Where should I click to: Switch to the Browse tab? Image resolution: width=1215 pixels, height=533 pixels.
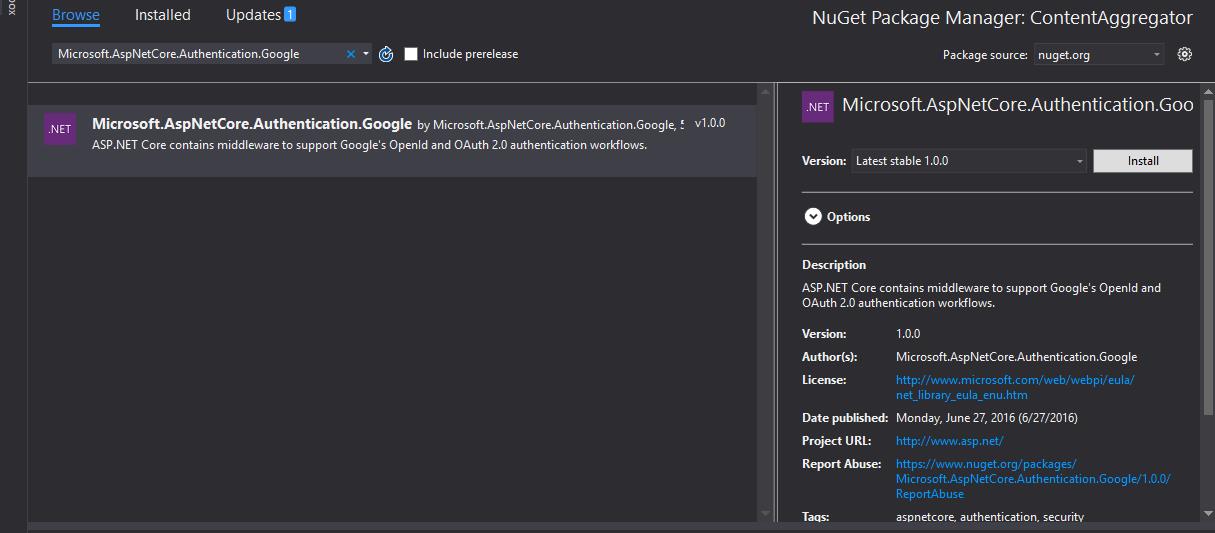point(76,15)
